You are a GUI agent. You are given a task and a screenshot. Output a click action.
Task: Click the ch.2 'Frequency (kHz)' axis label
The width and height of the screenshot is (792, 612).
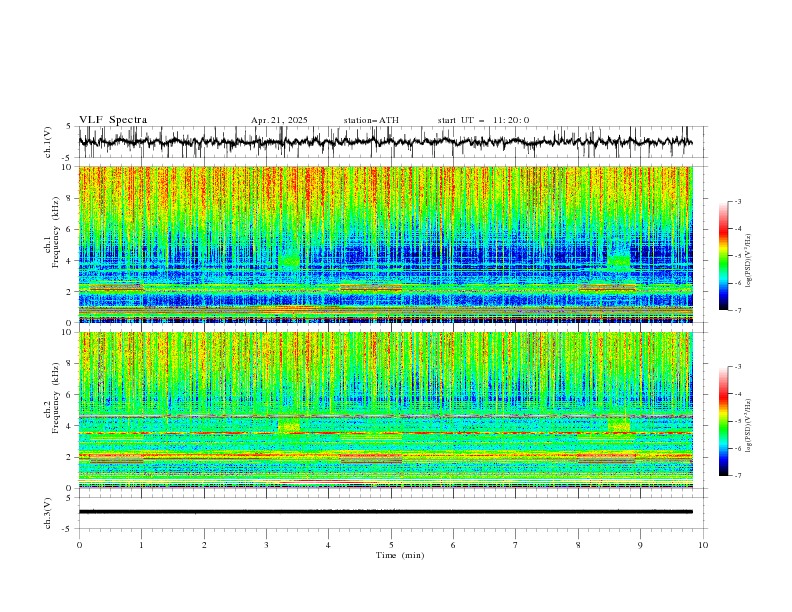tap(55, 398)
